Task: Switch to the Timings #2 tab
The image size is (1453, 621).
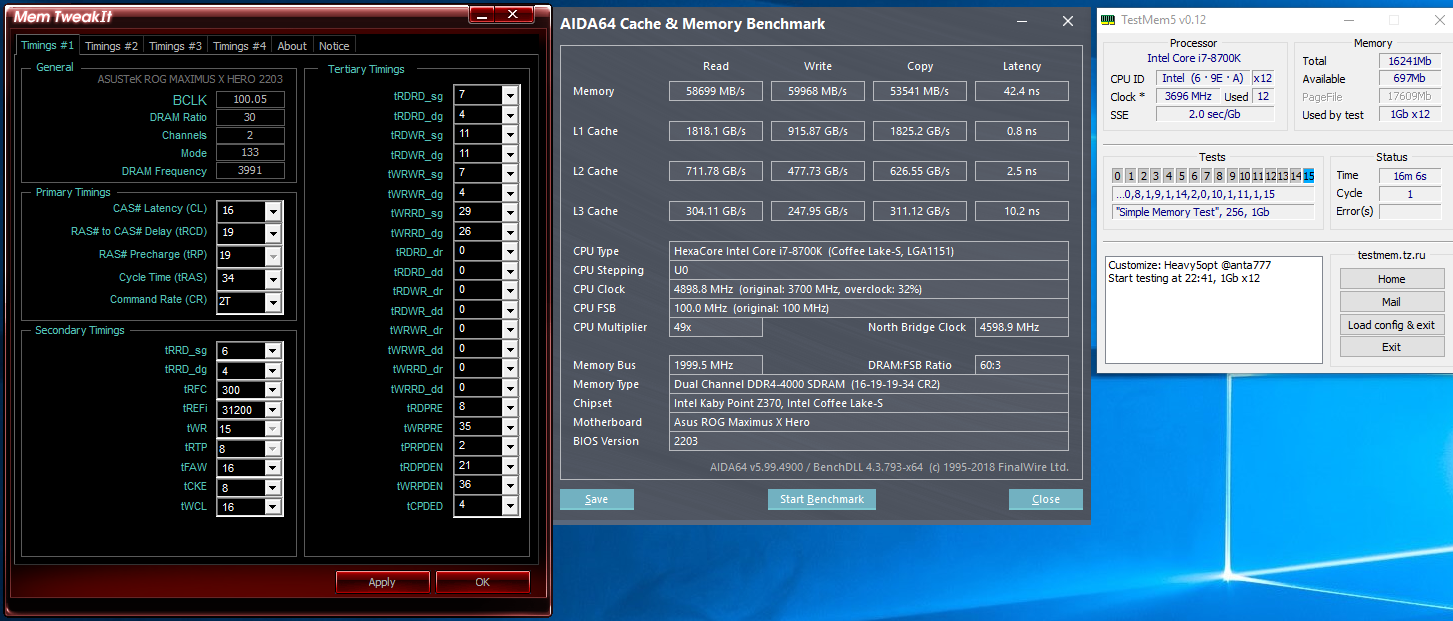Action: [x=111, y=46]
